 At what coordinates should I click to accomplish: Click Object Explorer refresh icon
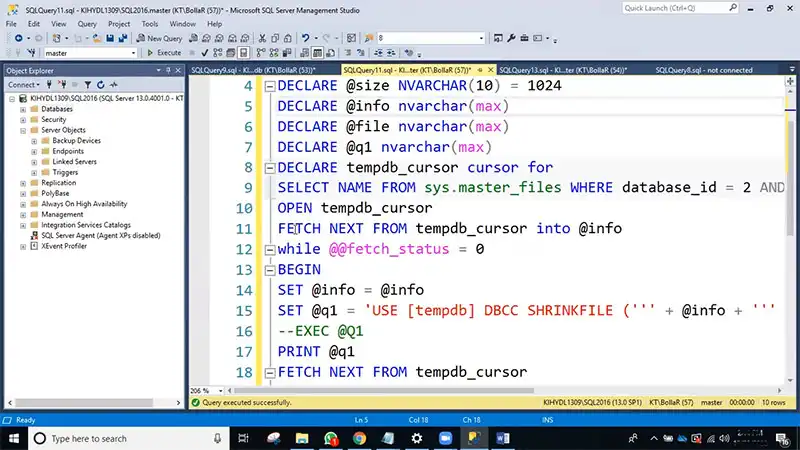101,85
